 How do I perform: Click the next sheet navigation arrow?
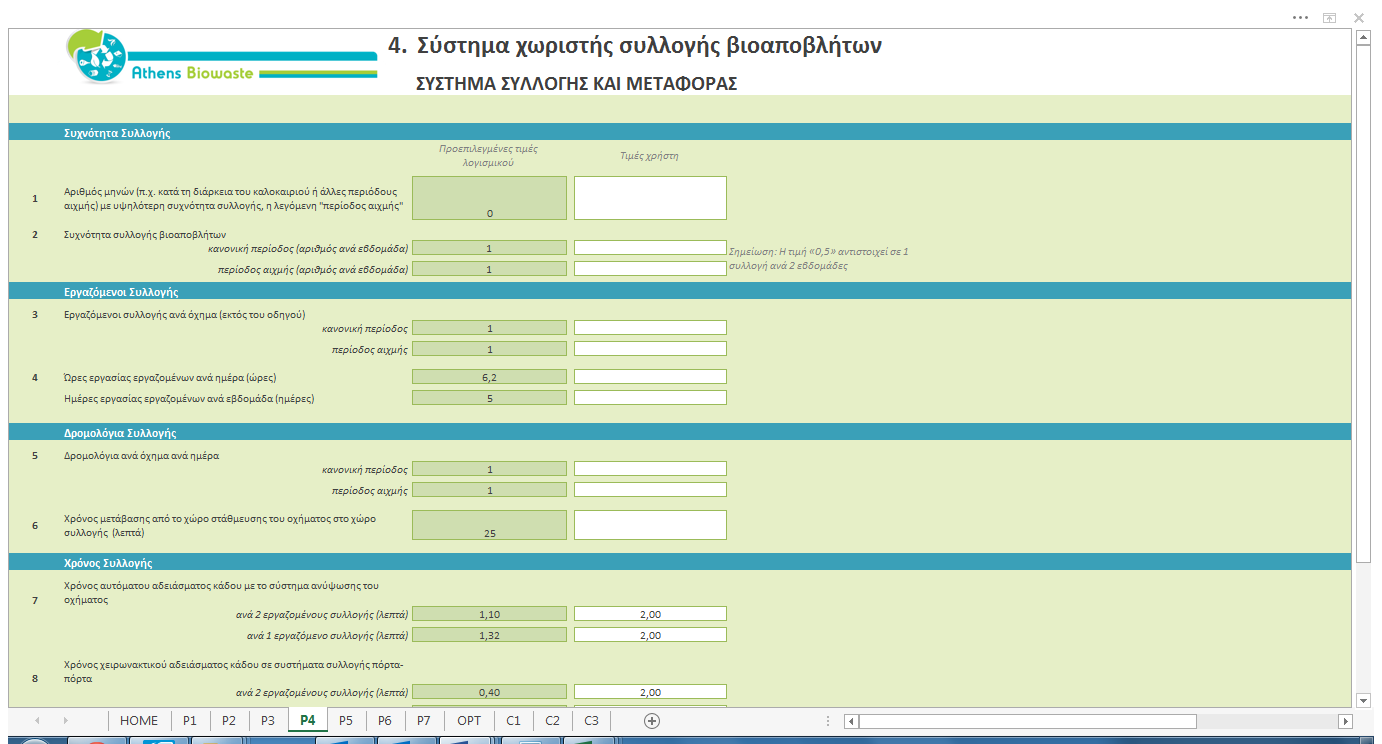pos(67,720)
